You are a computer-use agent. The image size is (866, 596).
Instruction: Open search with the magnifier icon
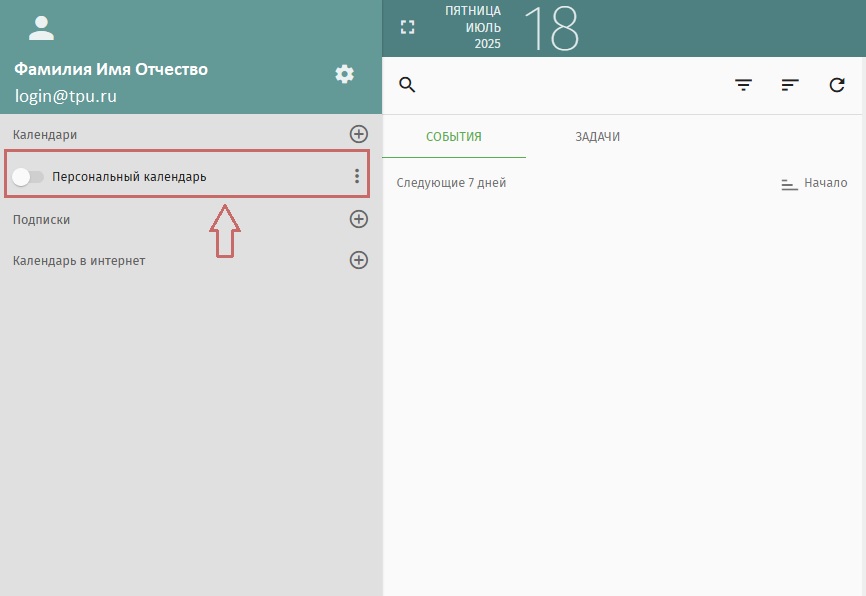pos(407,85)
